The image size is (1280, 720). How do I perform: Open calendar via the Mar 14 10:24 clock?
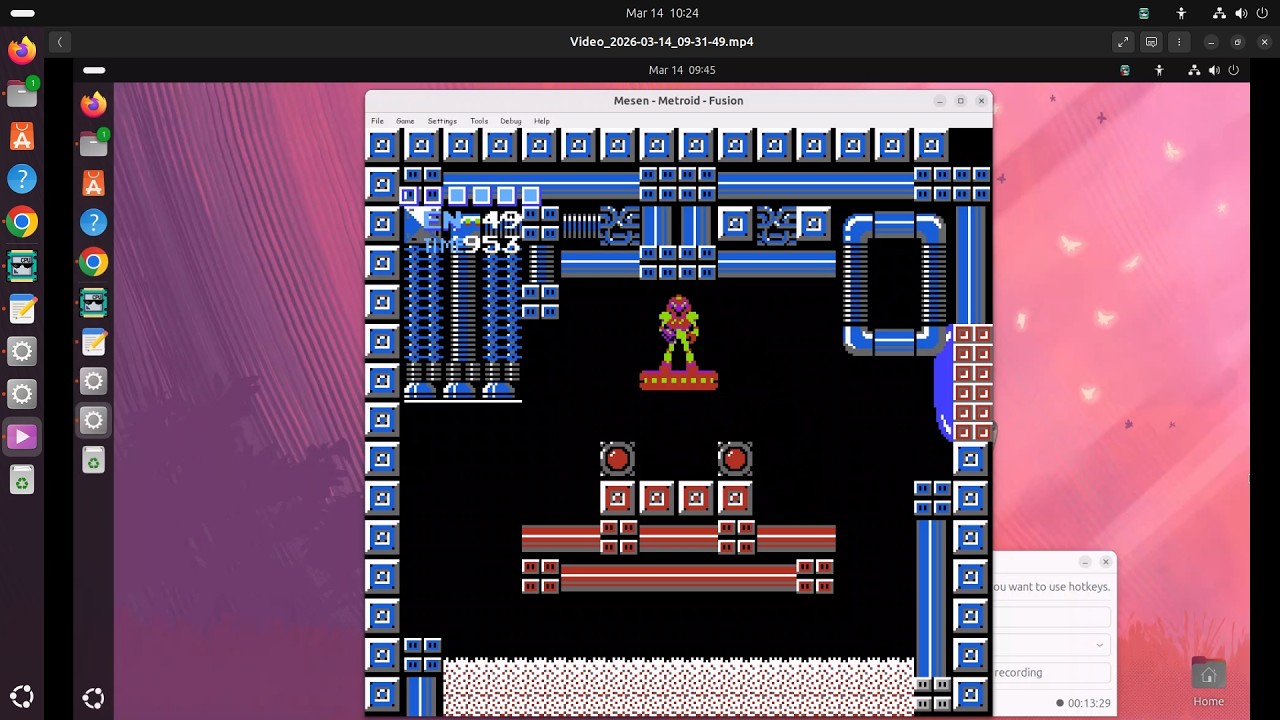[x=662, y=13]
